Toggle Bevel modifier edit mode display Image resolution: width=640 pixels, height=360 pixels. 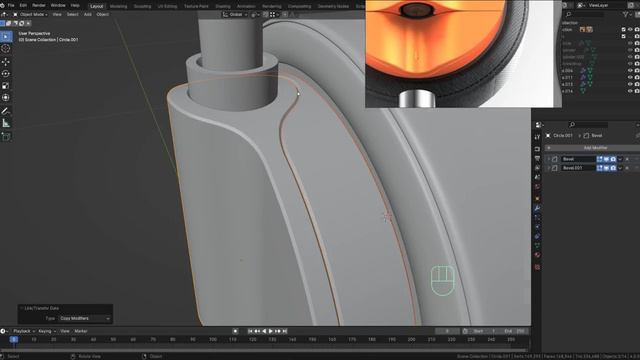(599, 159)
